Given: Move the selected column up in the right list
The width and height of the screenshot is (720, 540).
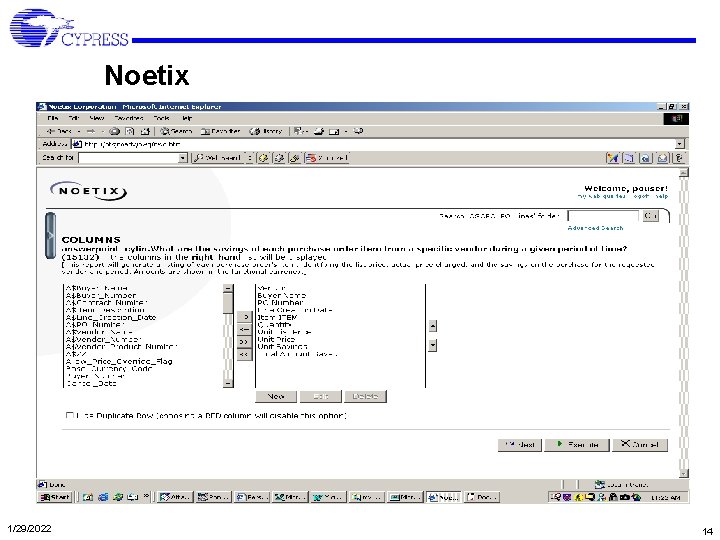Looking at the screenshot, I should 432,326.
